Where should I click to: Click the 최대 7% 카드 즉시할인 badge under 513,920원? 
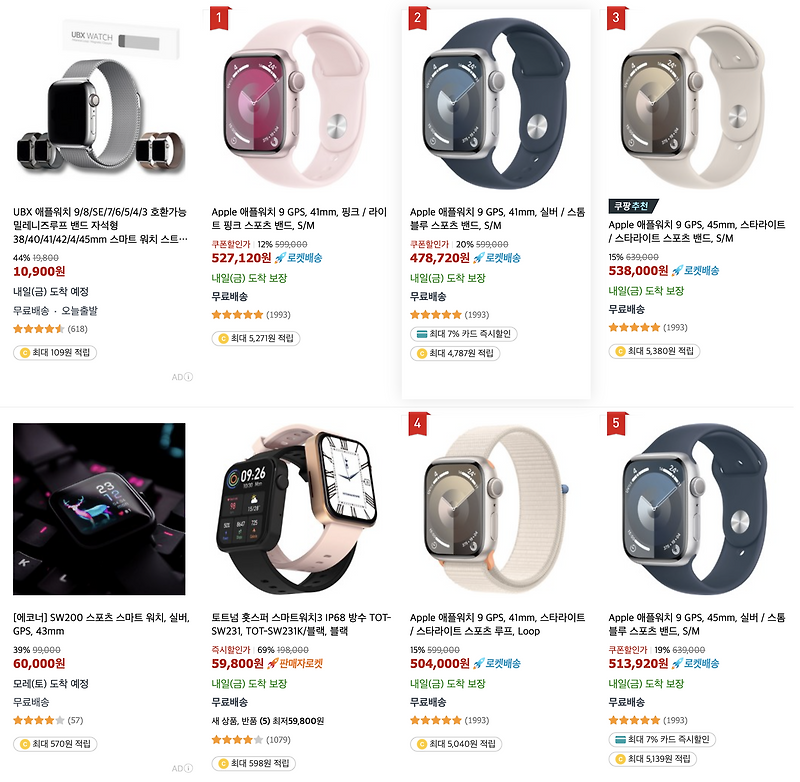click(662, 740)
